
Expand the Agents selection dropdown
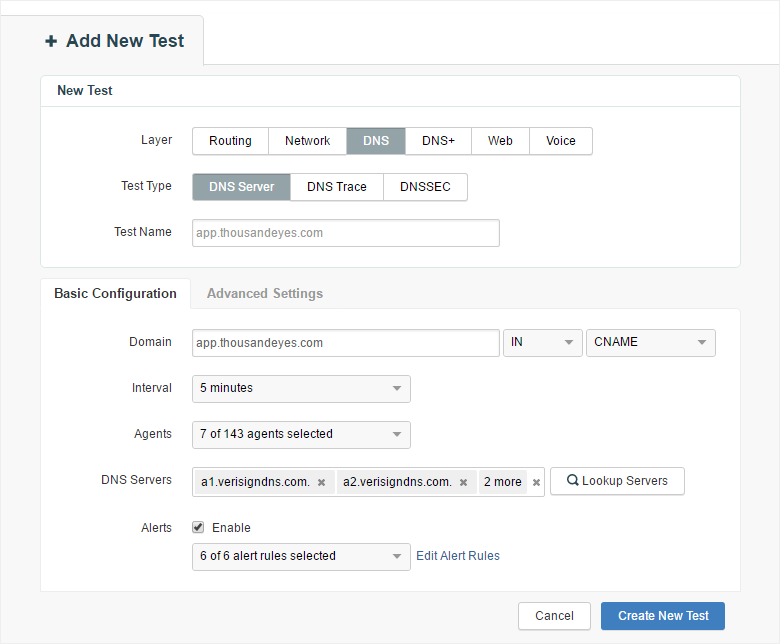pyautogui.click(x=301, y=434)
